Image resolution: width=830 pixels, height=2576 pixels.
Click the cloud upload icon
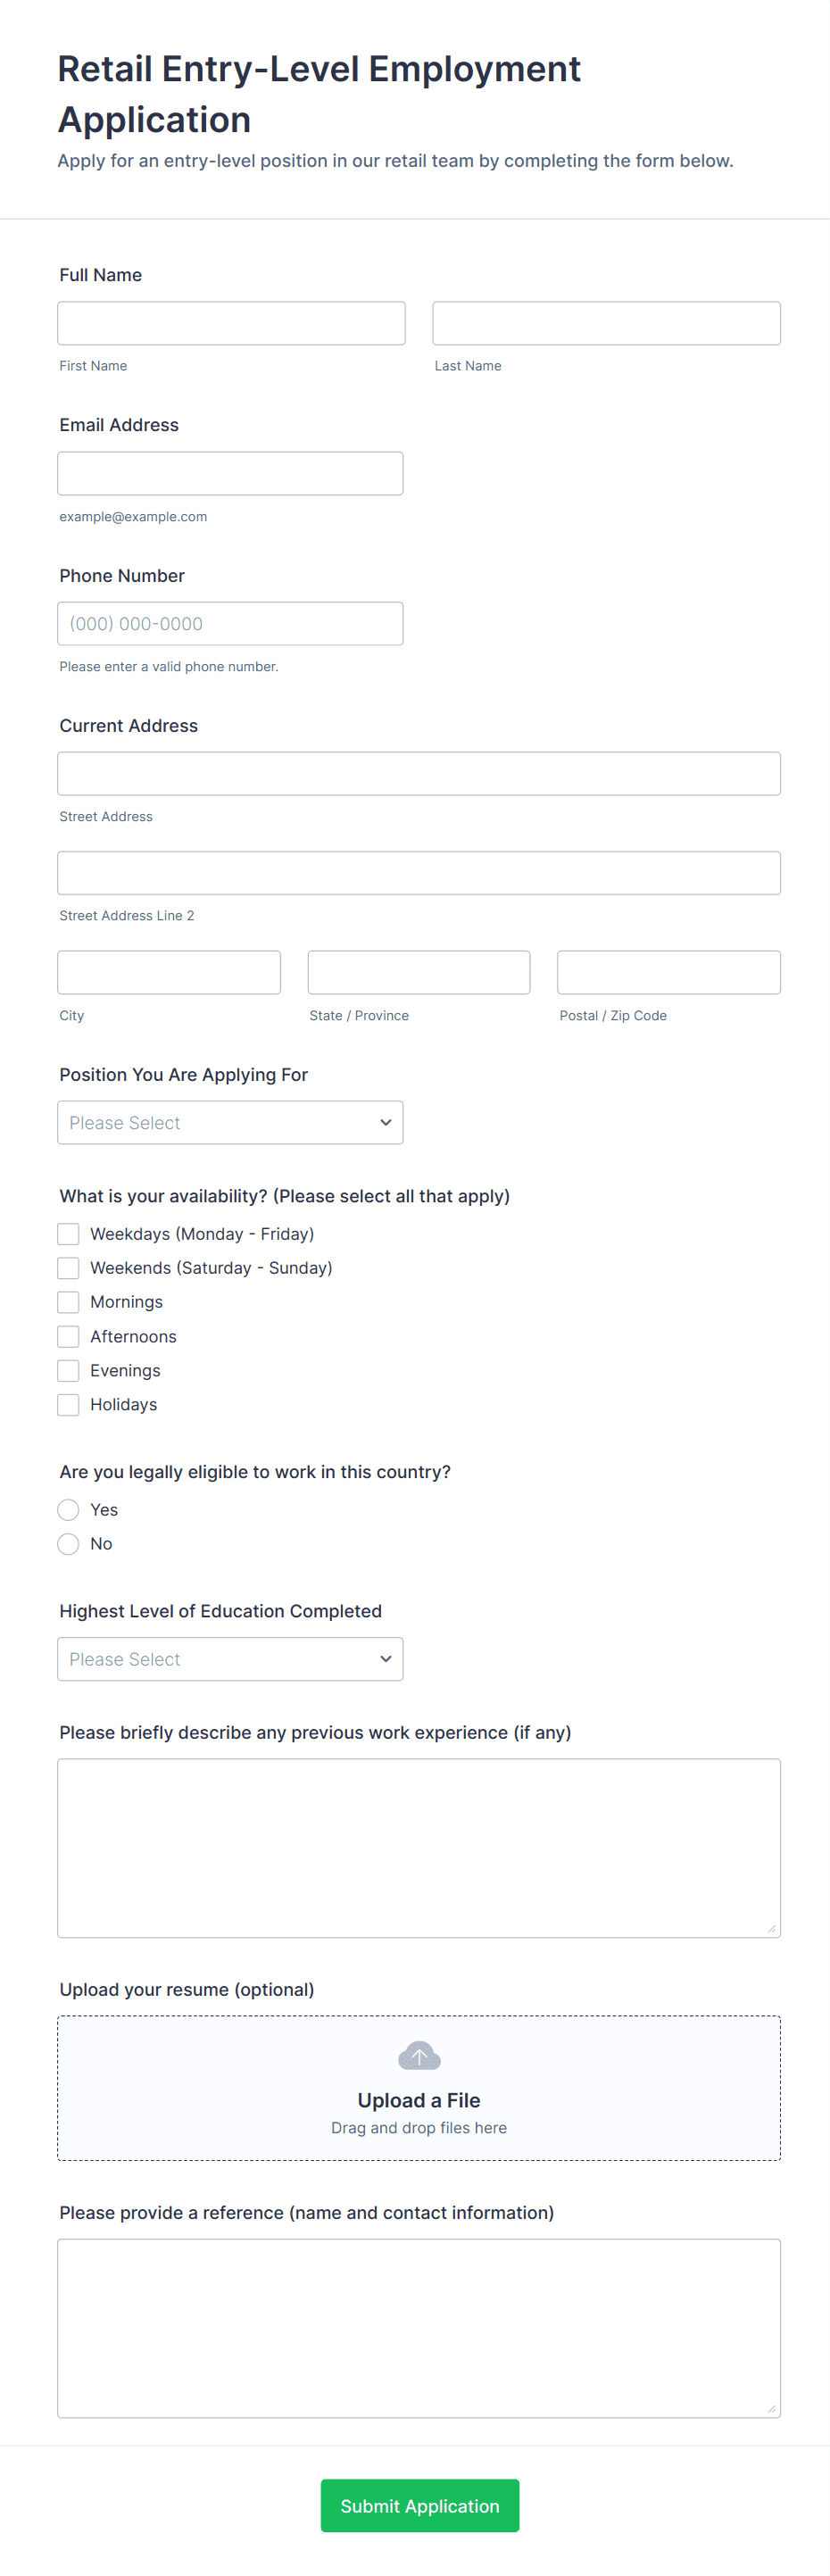click(419, 2056)
